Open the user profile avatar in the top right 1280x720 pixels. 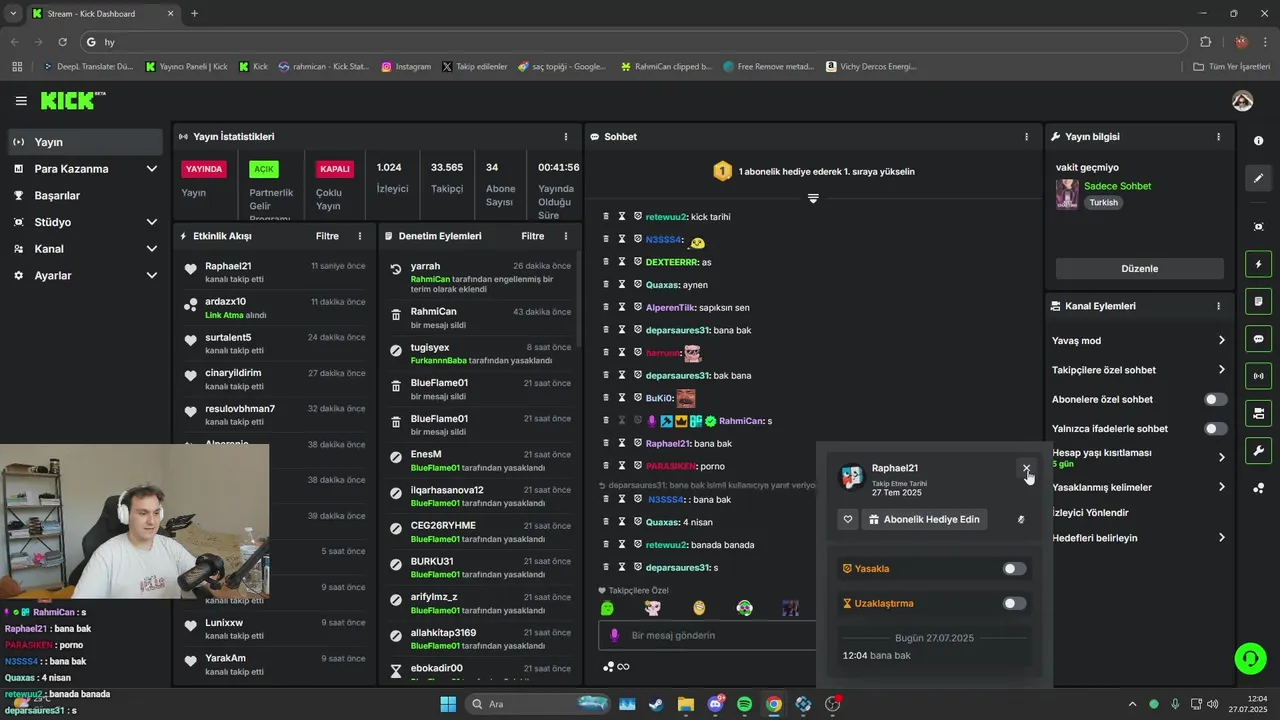pyautogui.click(x=1243, y=101)
